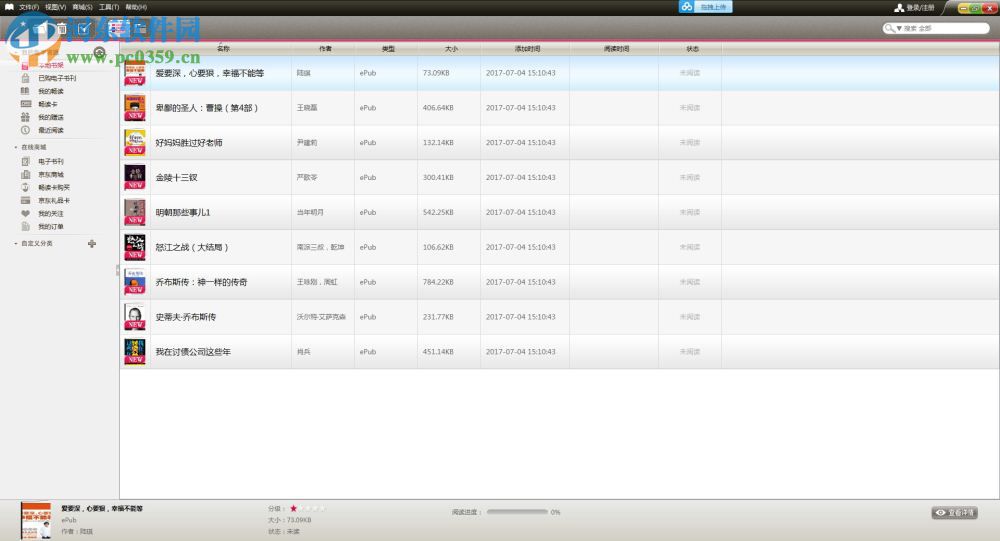Select 本地书架 in sidebar
Image resolution: width=1000 pixels, height=541 pixels.
50,65
